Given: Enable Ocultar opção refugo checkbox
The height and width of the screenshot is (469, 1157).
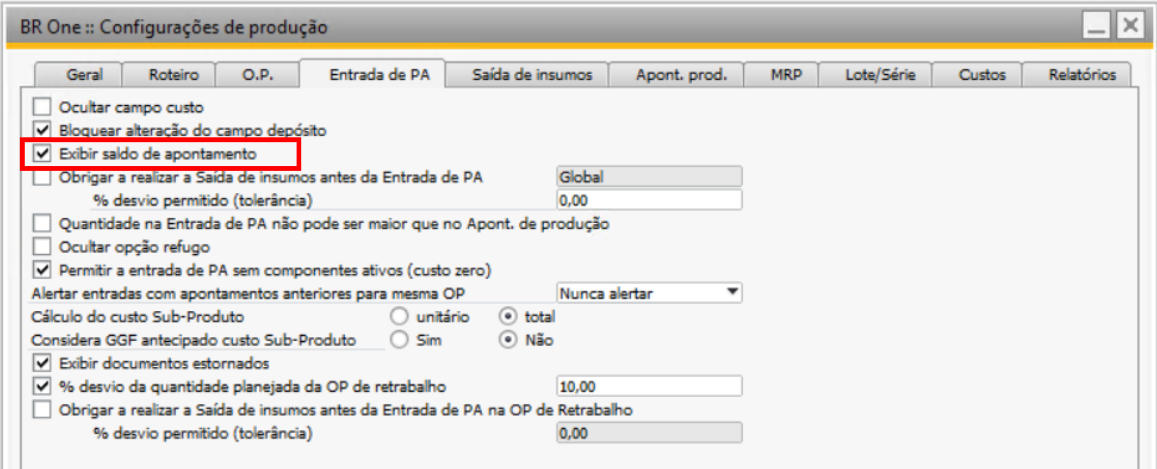Looking at the screenshot, I should tap(42, 246).
